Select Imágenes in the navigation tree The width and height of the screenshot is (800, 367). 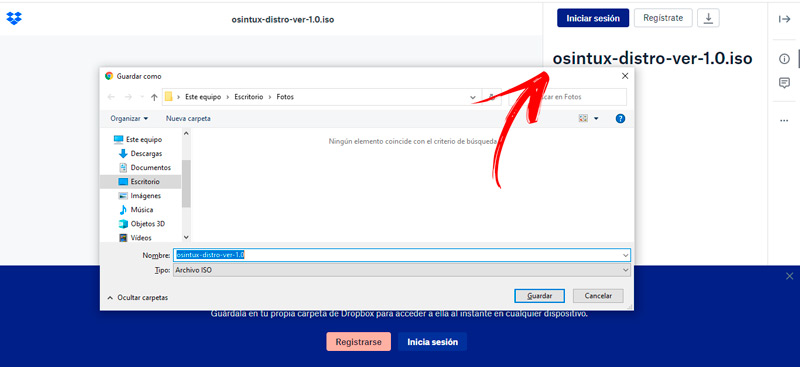pos(140,195)
